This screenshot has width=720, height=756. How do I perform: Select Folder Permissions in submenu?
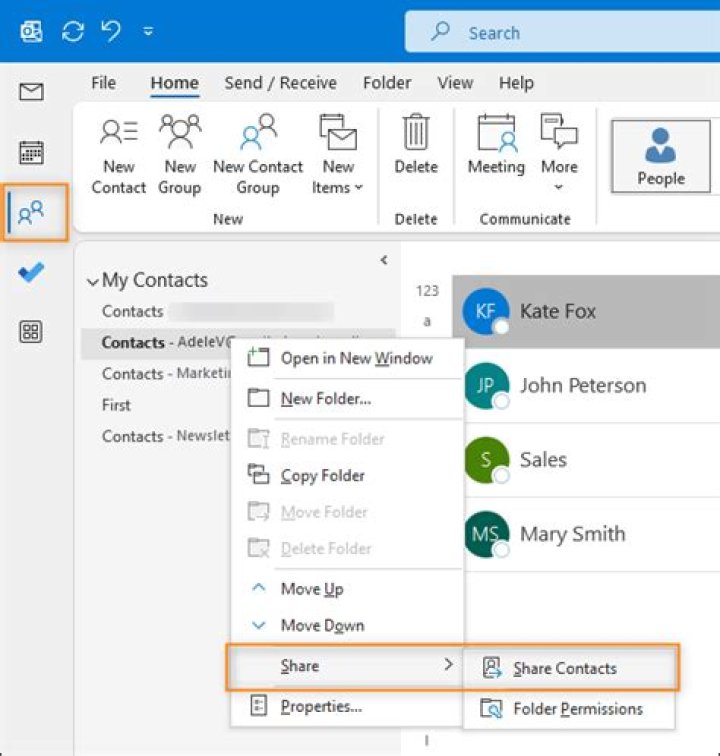pos(577,709)
